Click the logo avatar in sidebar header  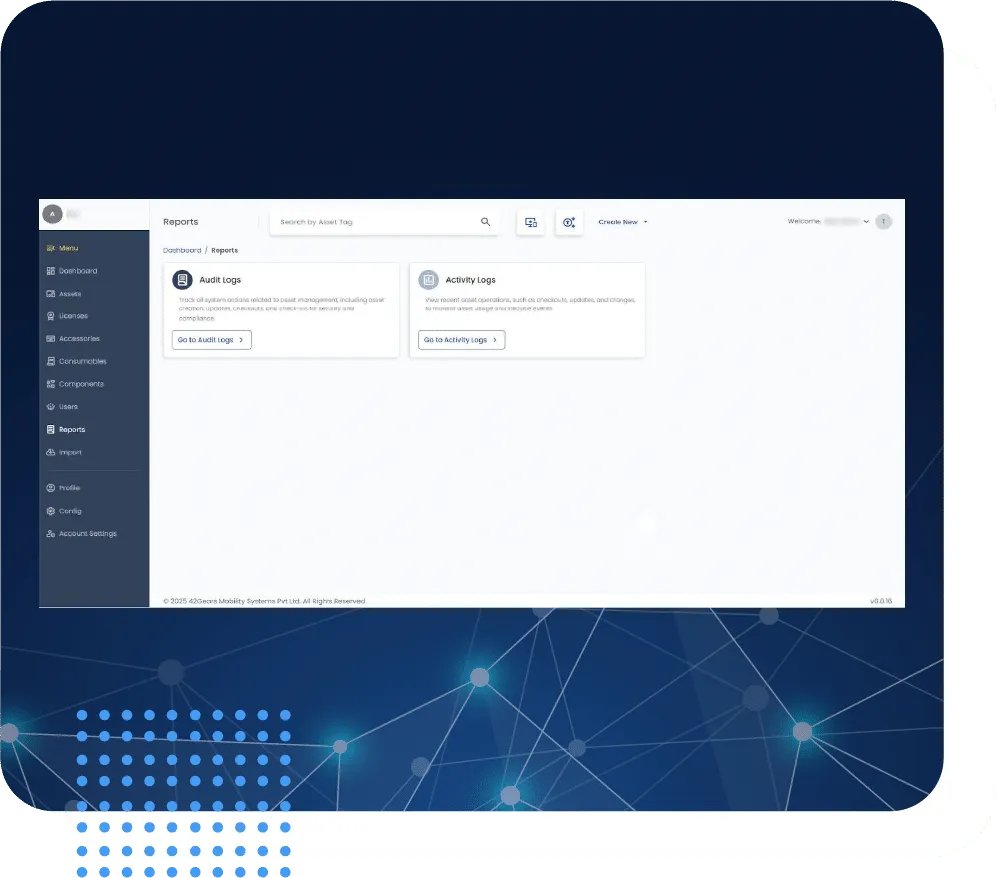click(x=52, y=214)
